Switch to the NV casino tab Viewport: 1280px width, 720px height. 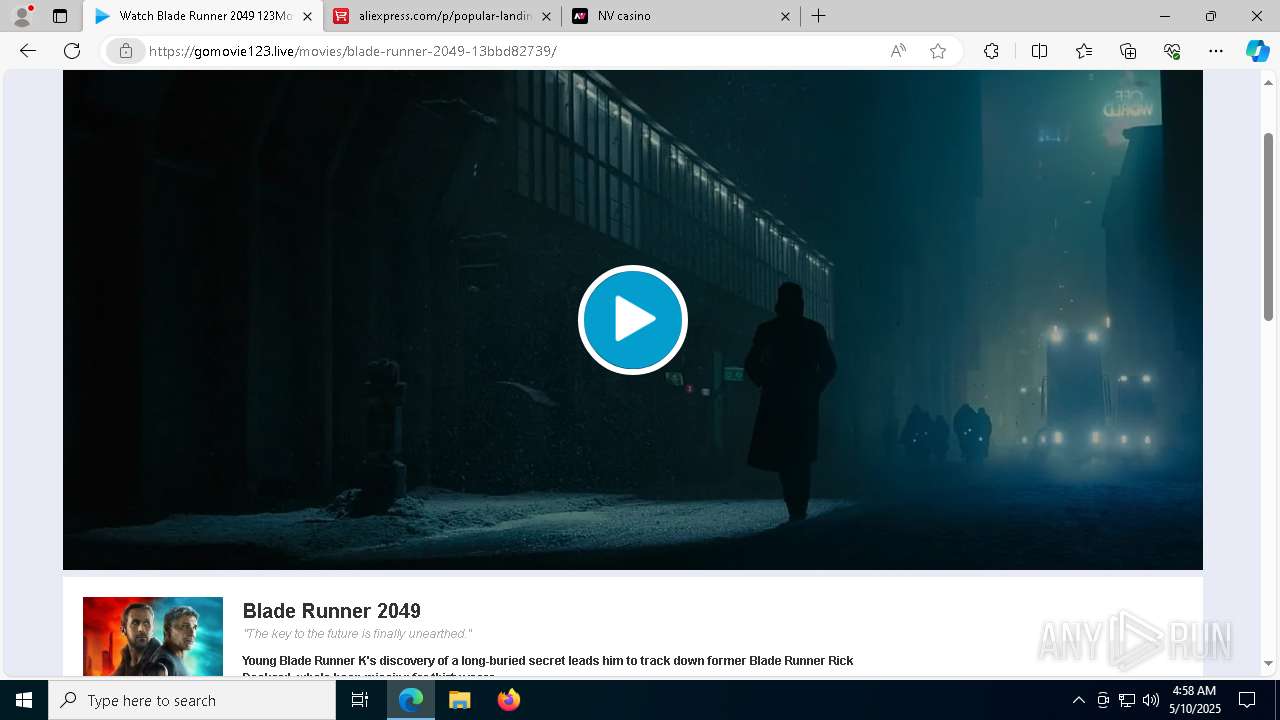point(681,16)
